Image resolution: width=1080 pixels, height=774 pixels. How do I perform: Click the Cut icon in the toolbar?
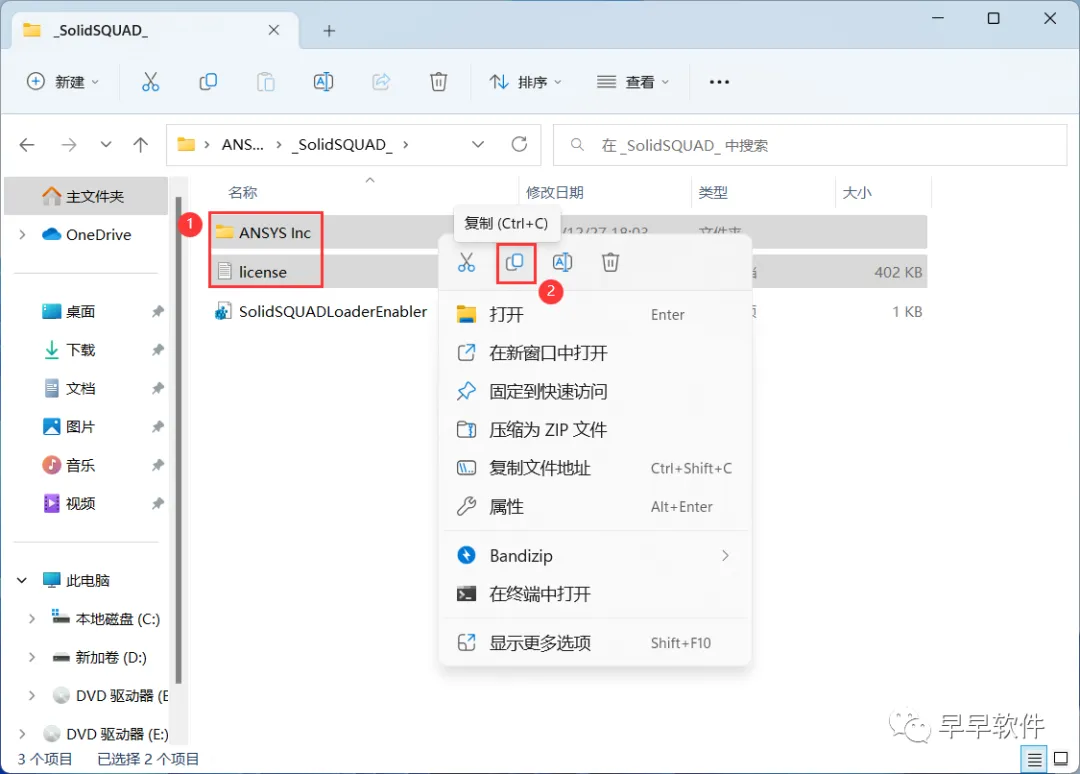tap(150, 82)
